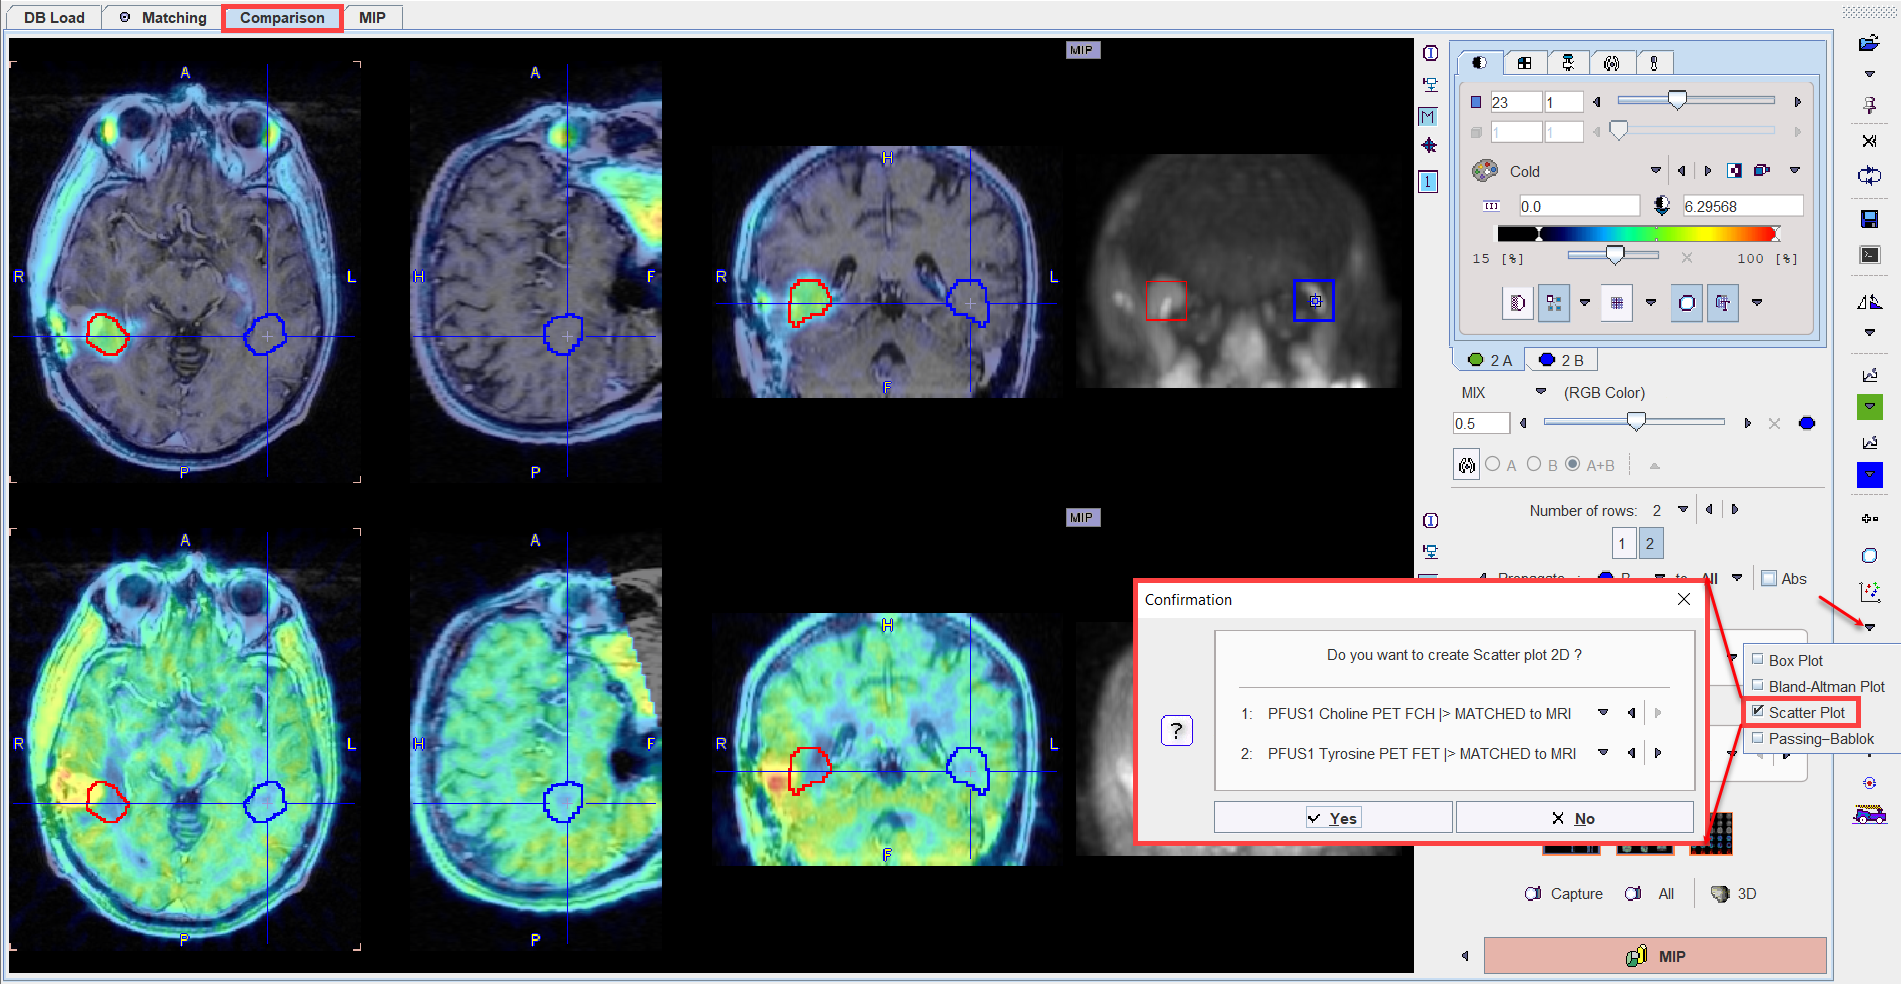Viewport: 1901px width, 984px height.
Task: Click the four-arrow center crosshair icon
Action: click(1429, 146)
